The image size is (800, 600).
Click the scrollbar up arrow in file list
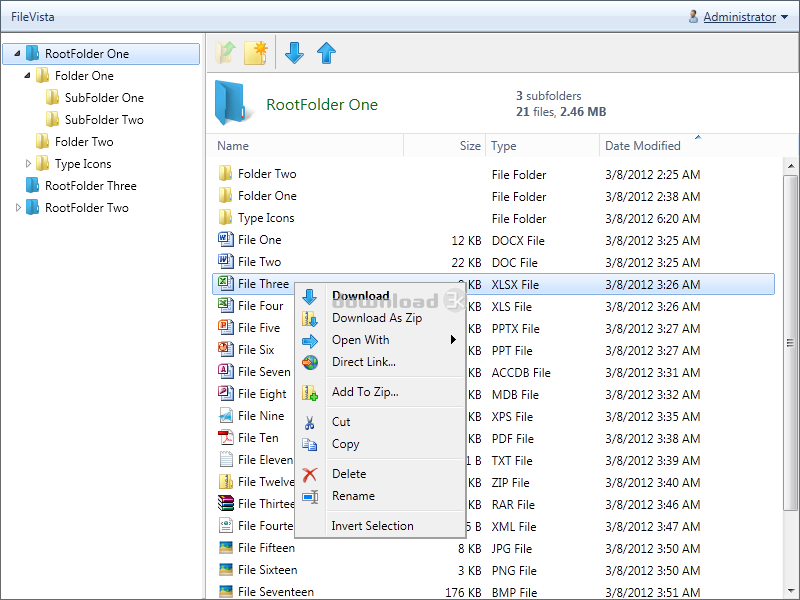tap(790, 166)
